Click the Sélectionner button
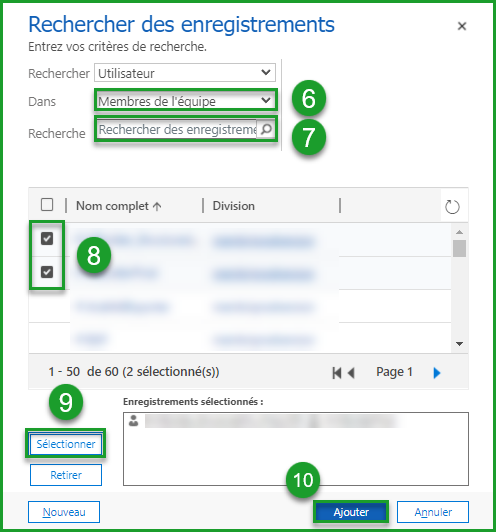Viewport: 496px width, 532px height. (x=66, y=444)
